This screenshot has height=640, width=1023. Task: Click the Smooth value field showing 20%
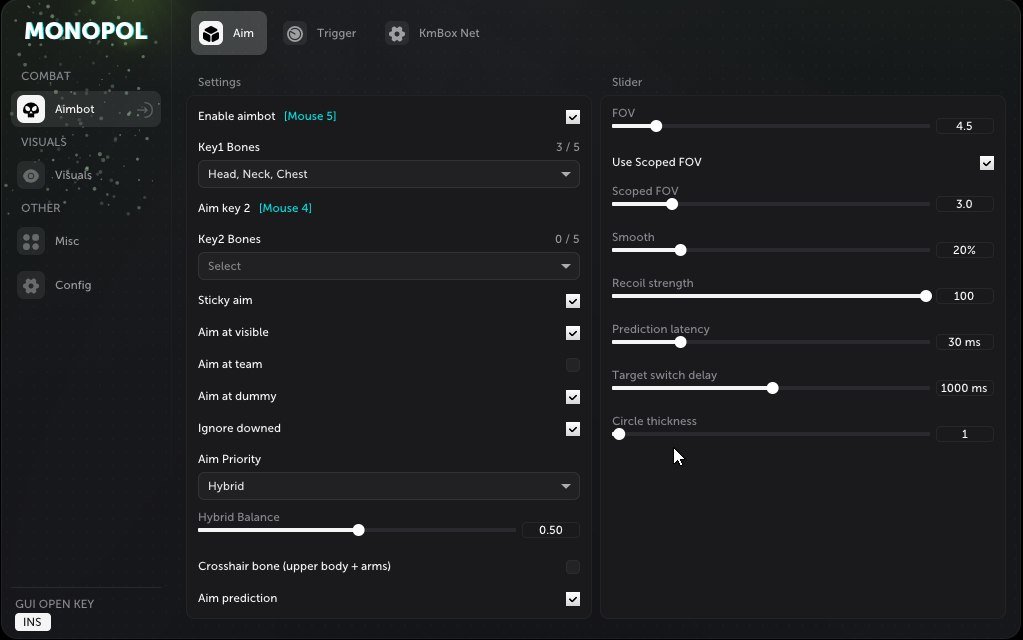(964, 250)
